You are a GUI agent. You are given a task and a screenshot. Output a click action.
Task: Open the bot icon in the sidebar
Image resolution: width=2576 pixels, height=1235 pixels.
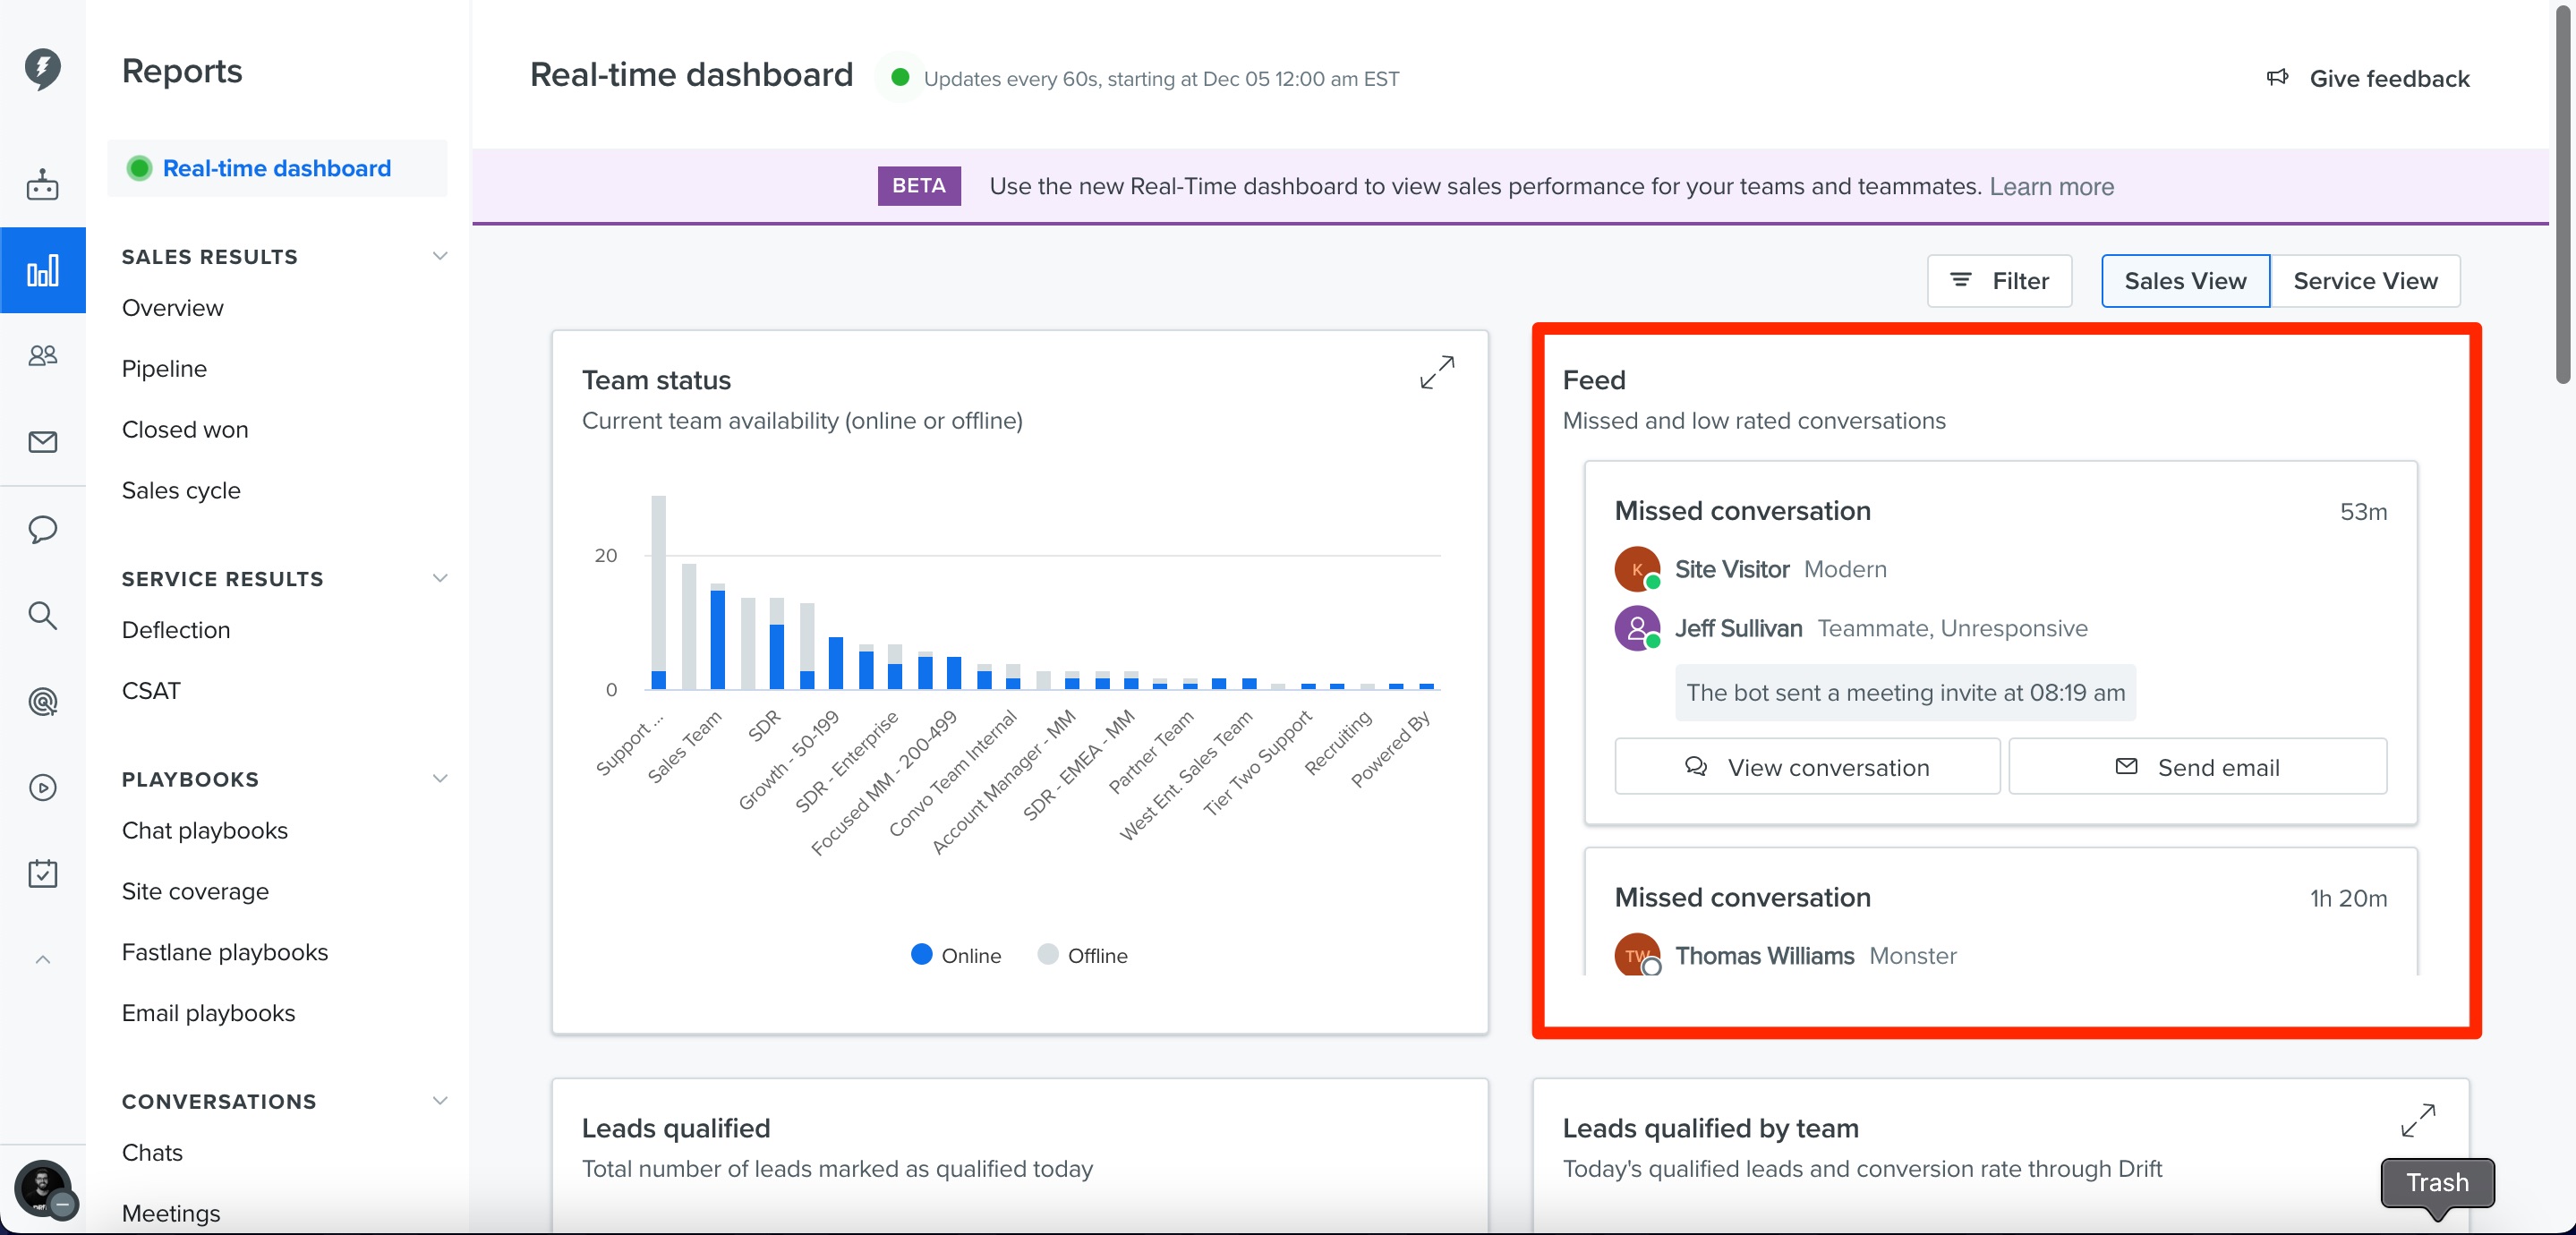pyautogui.click(x=42, y=185)
